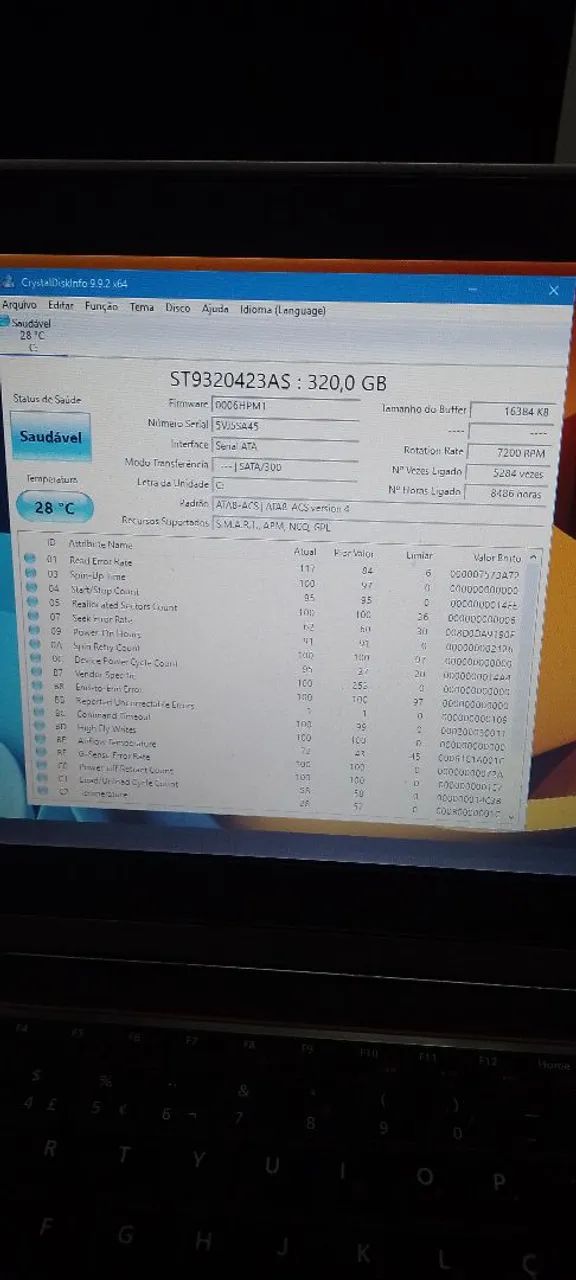This screenshot has height=1280, width=576.
Task: Open the Ajuda menu
Action: click(215, 309)
